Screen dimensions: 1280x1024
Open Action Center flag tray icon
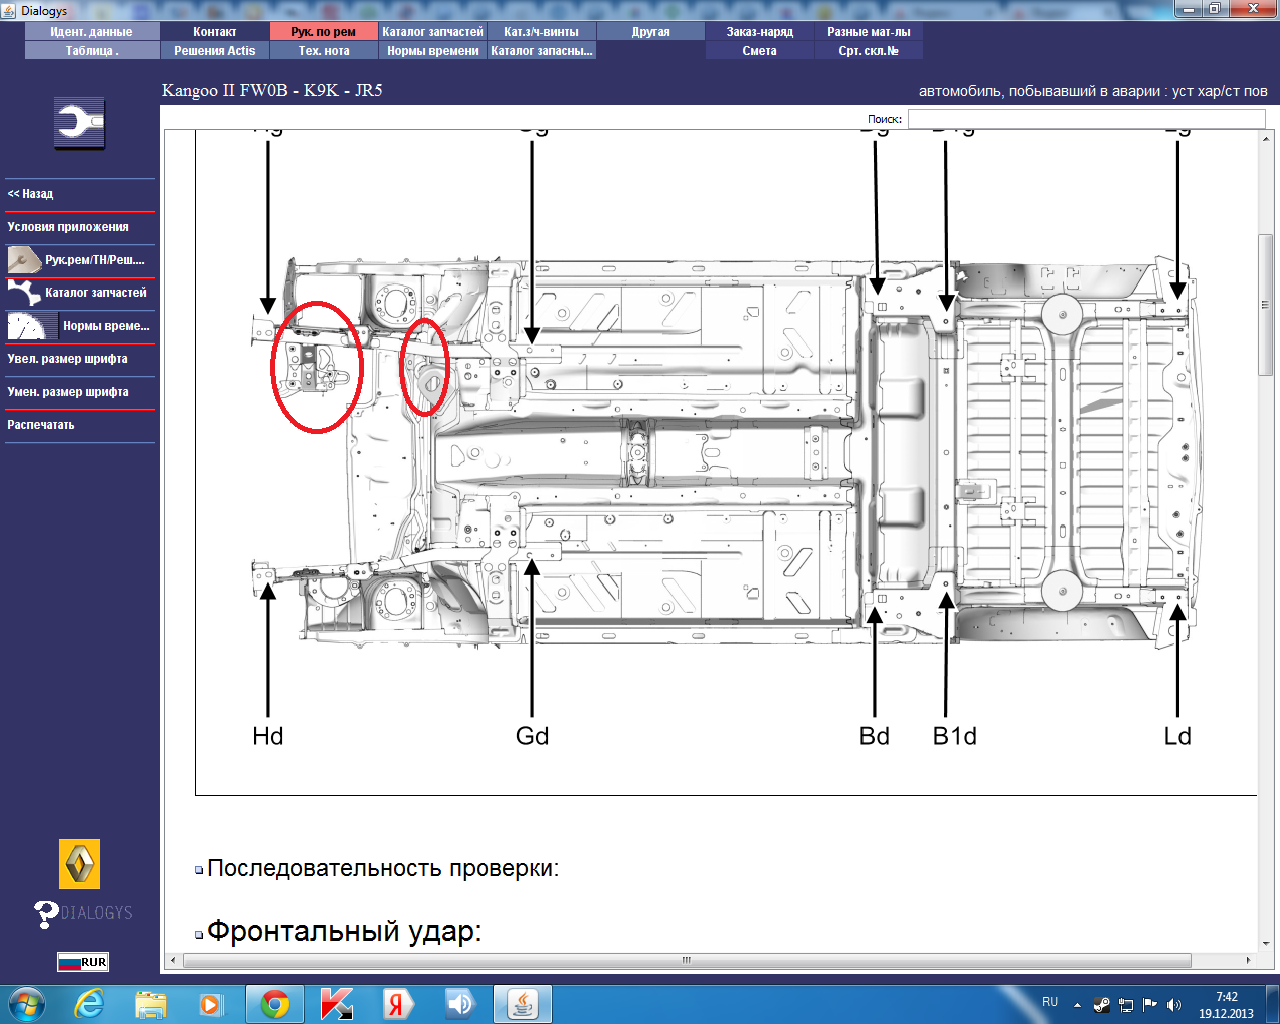(x=1150, y=1005)
